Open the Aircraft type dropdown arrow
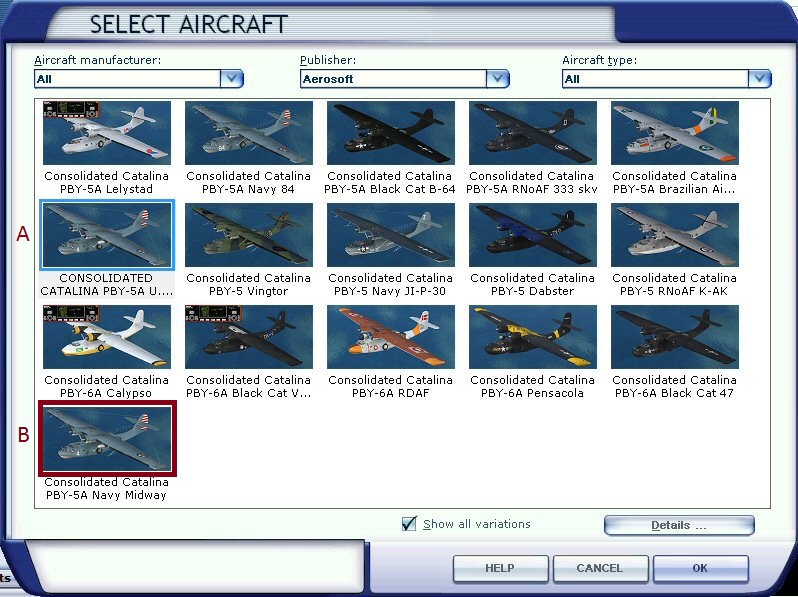 click(x=759, y=79)
